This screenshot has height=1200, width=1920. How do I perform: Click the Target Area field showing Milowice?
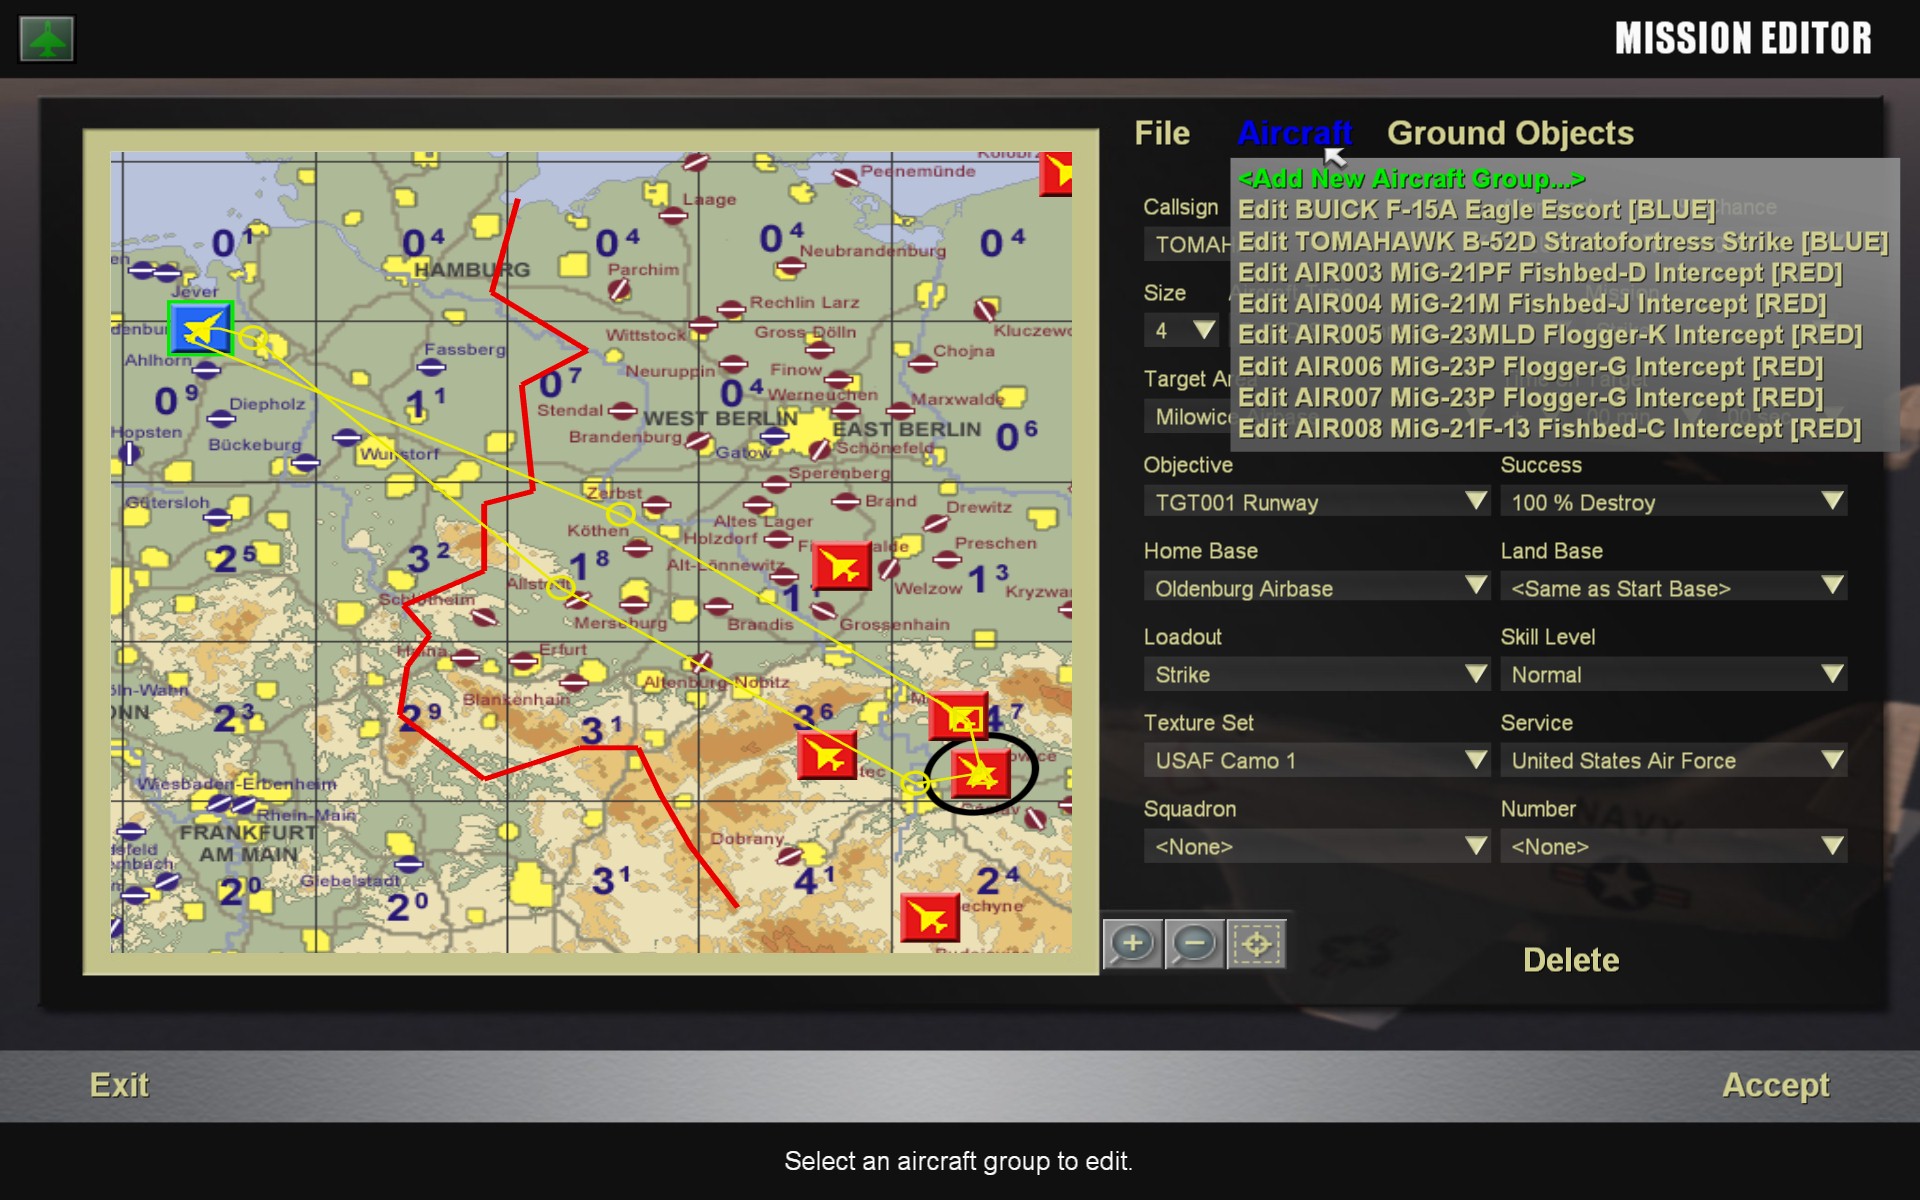pos(1188,416)
